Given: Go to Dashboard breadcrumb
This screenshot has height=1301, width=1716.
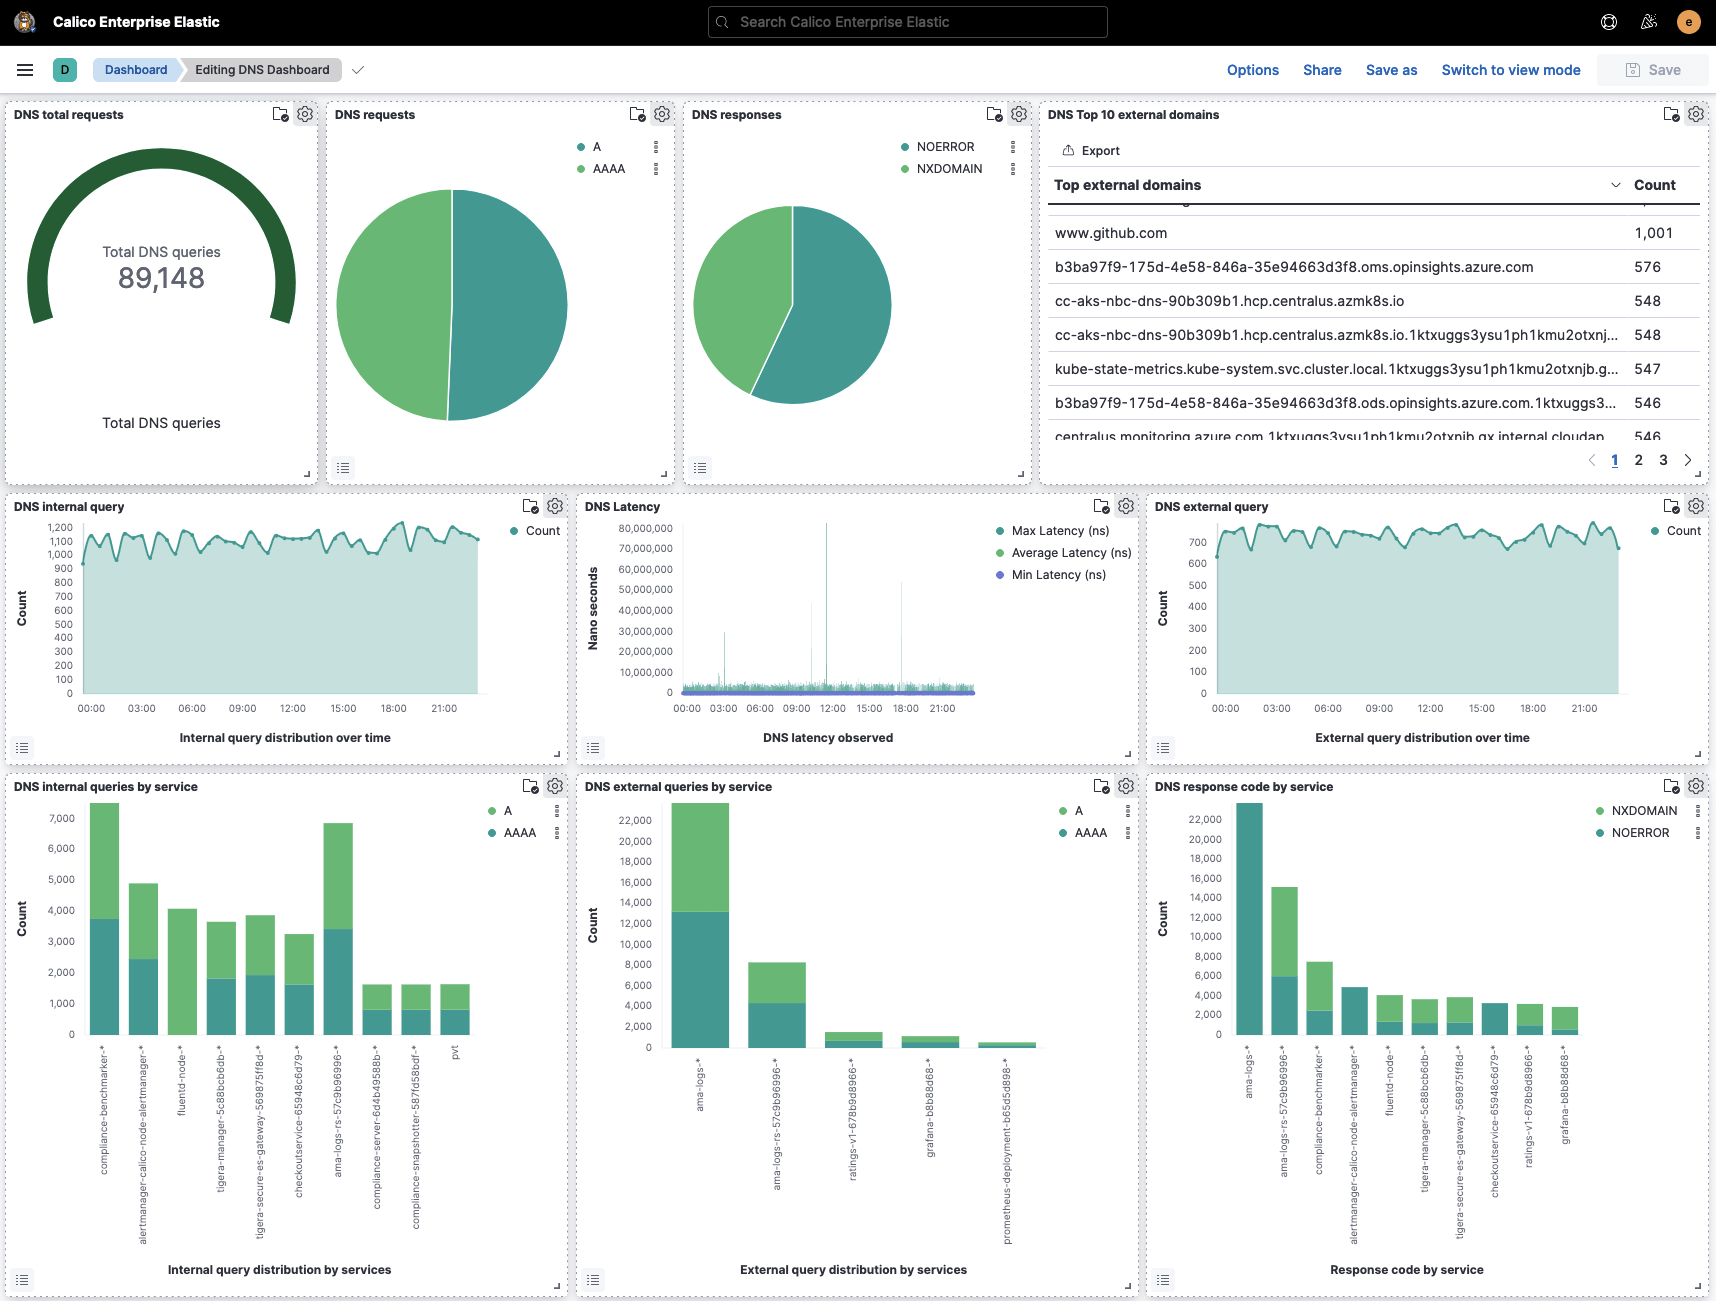Looking at the screenshot, I should [x=136, y=70].
